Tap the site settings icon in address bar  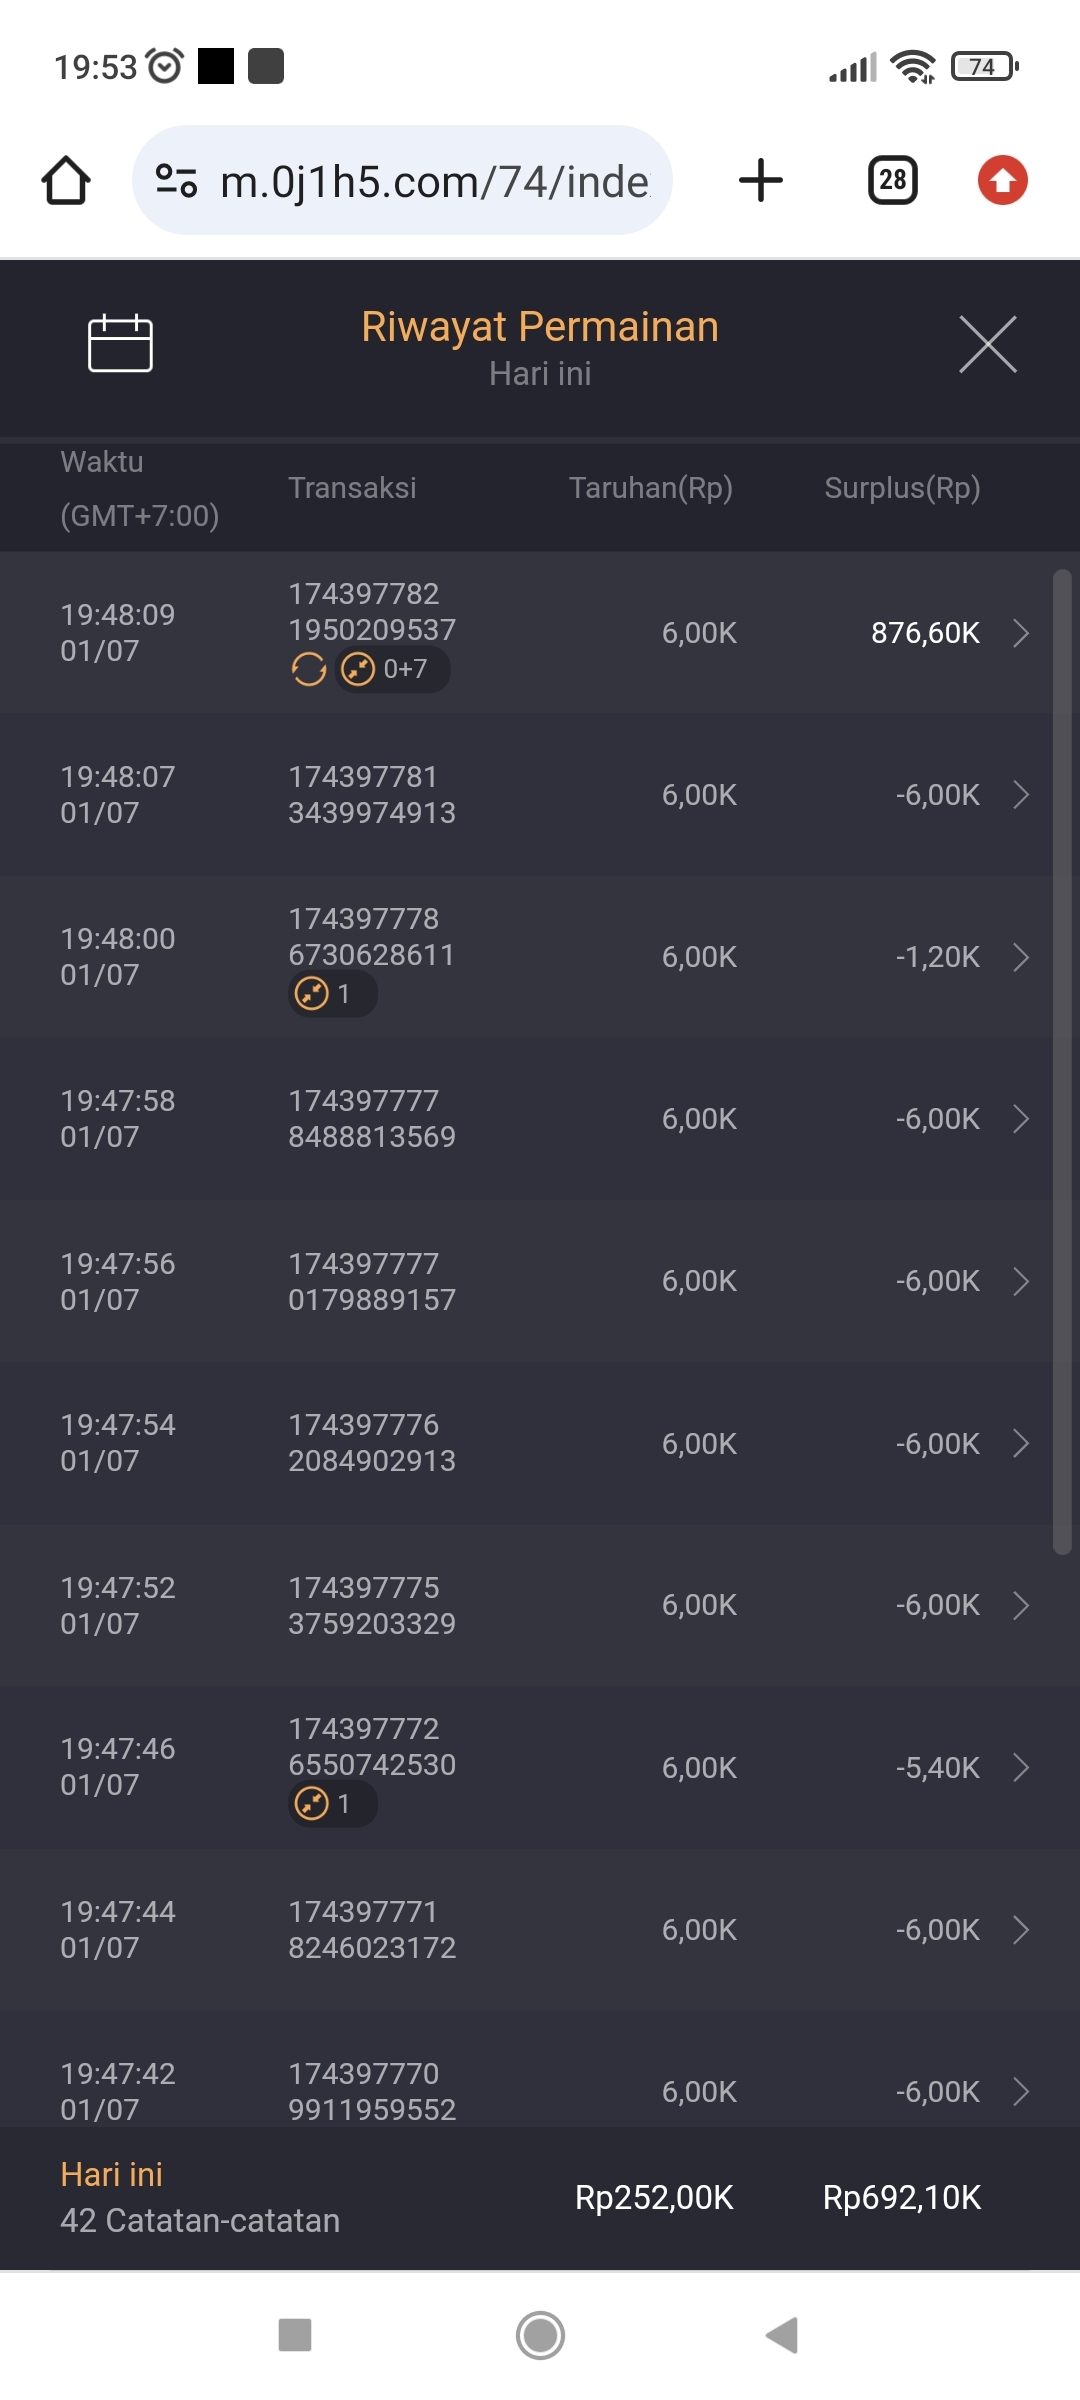(x=177, y=181)
